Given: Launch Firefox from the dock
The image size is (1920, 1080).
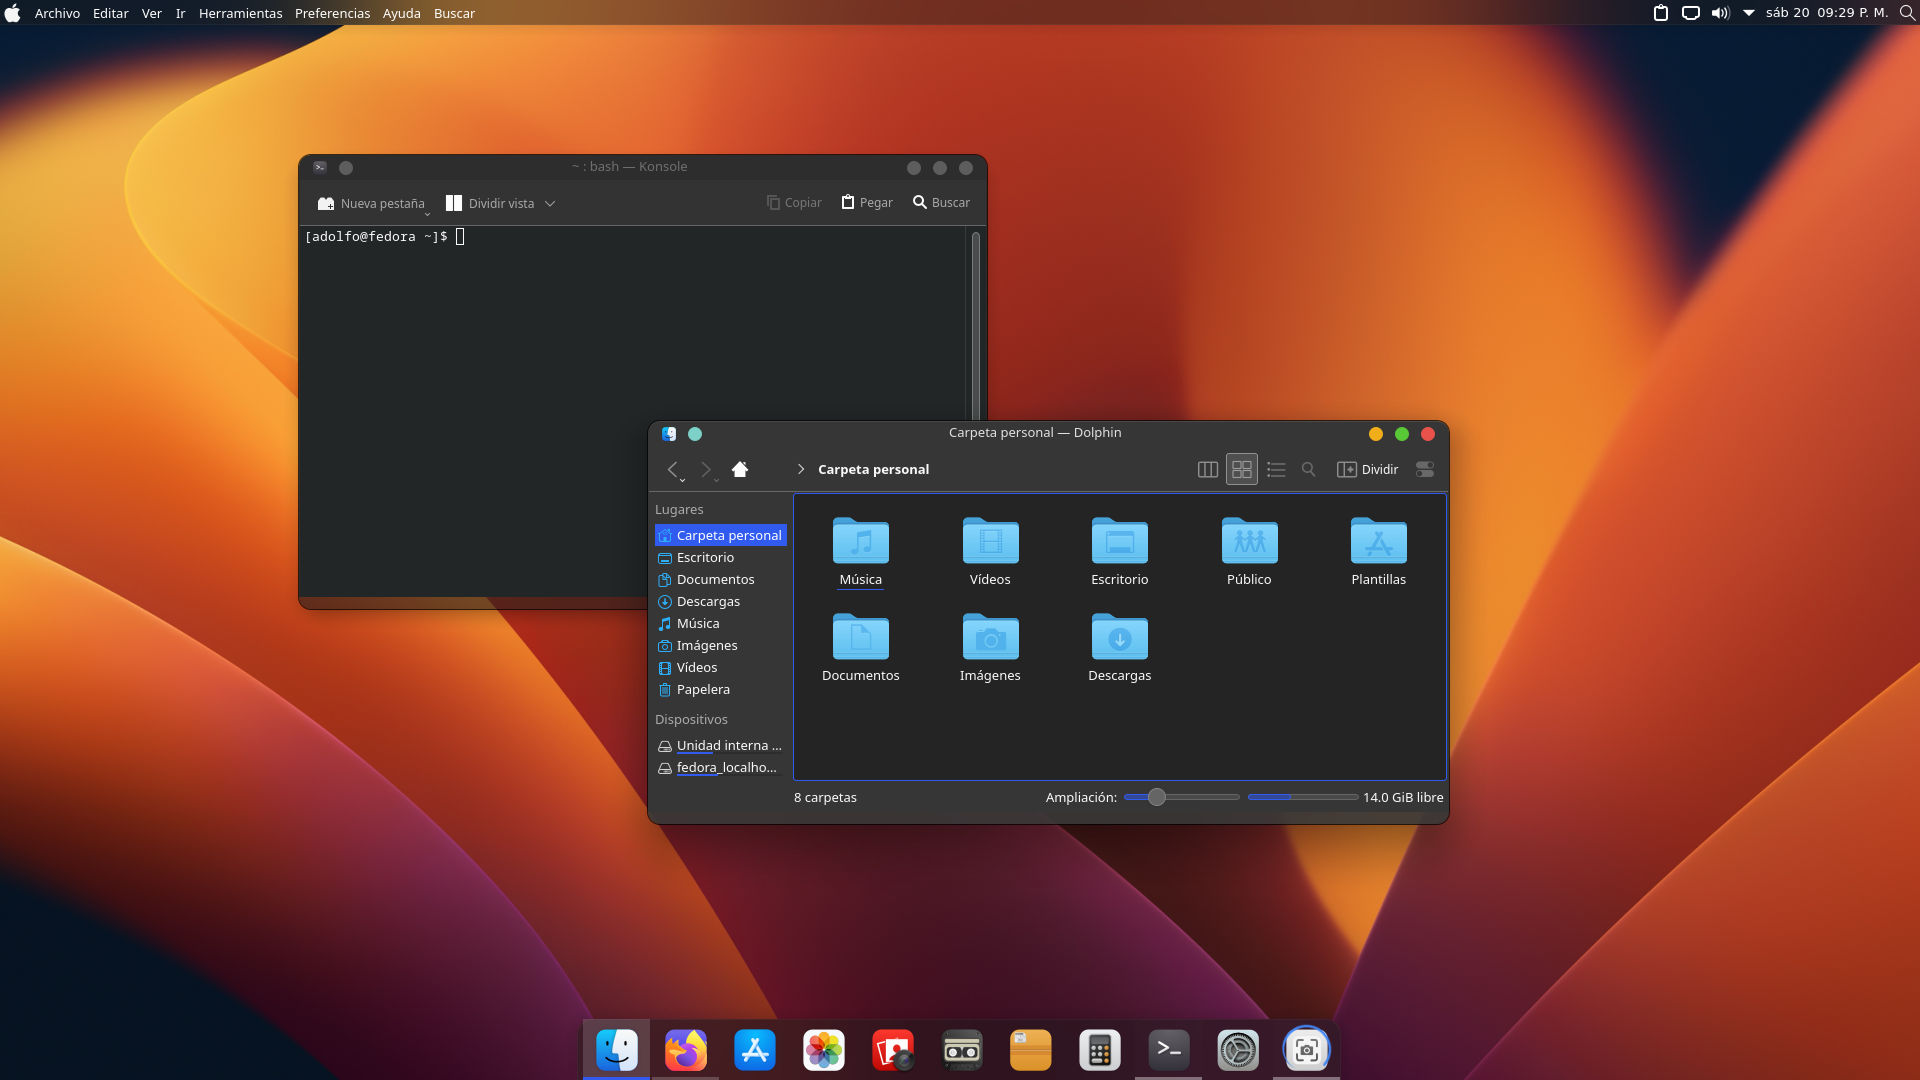Looking at the screenshot, I should click(686, 1050).
